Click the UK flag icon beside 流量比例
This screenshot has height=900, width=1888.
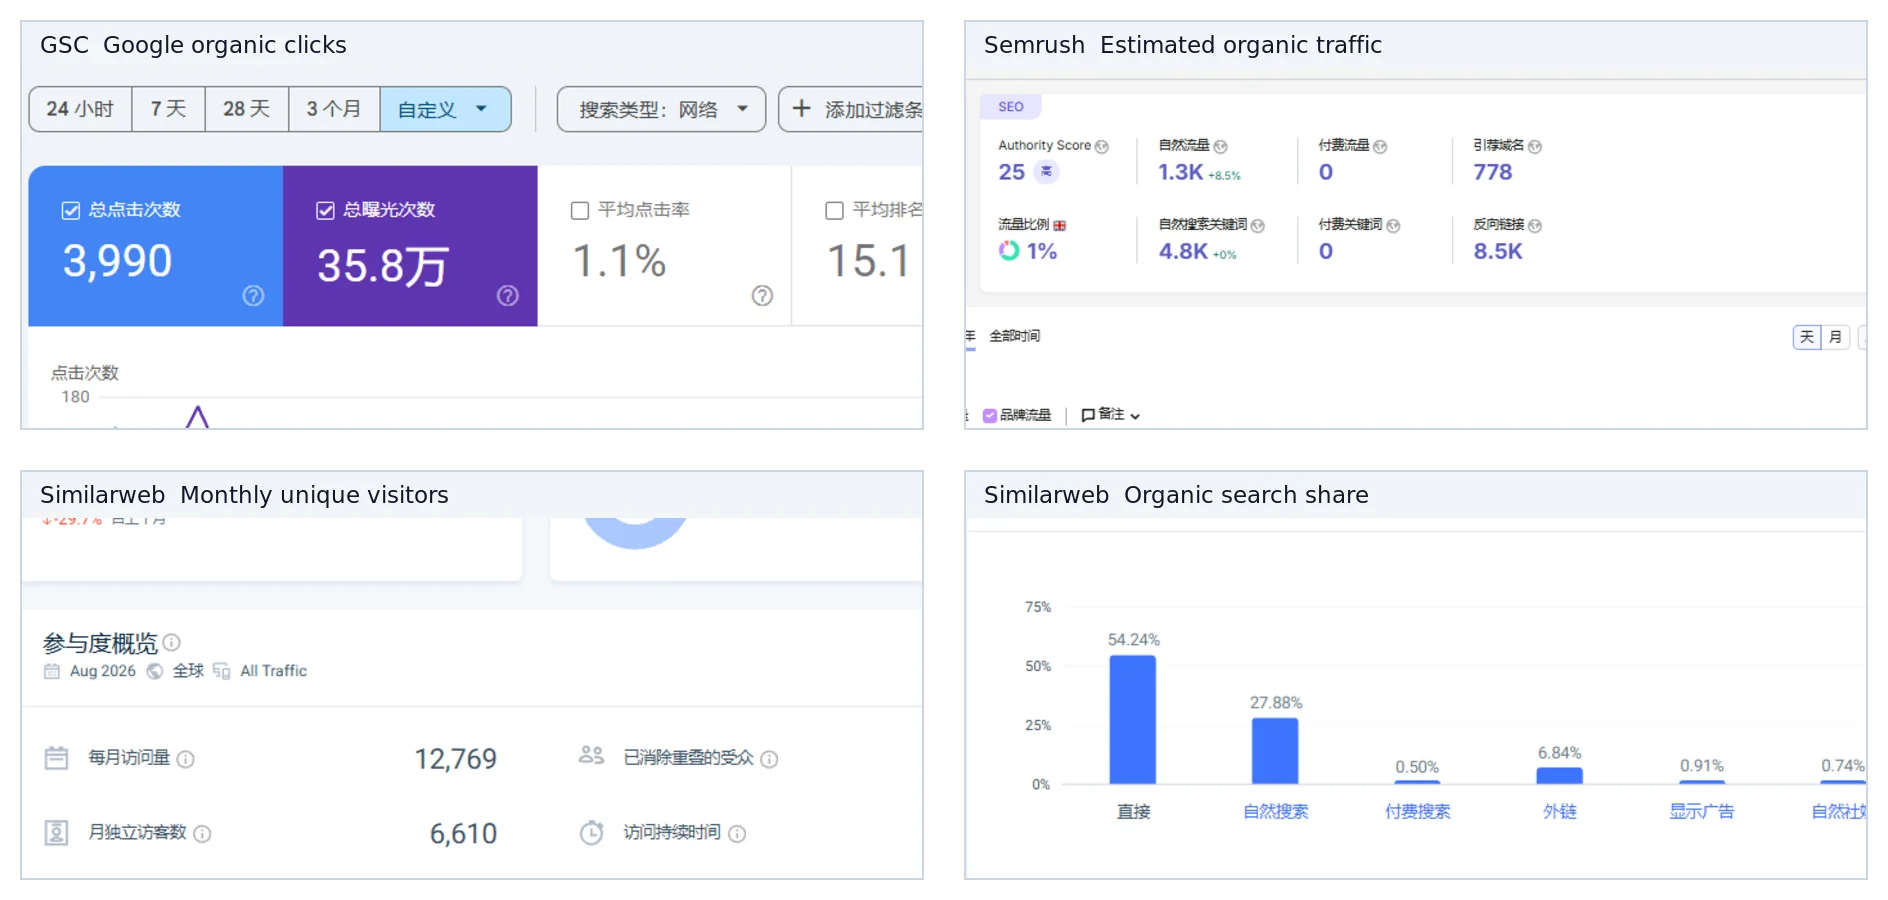tap(1060, 226)
